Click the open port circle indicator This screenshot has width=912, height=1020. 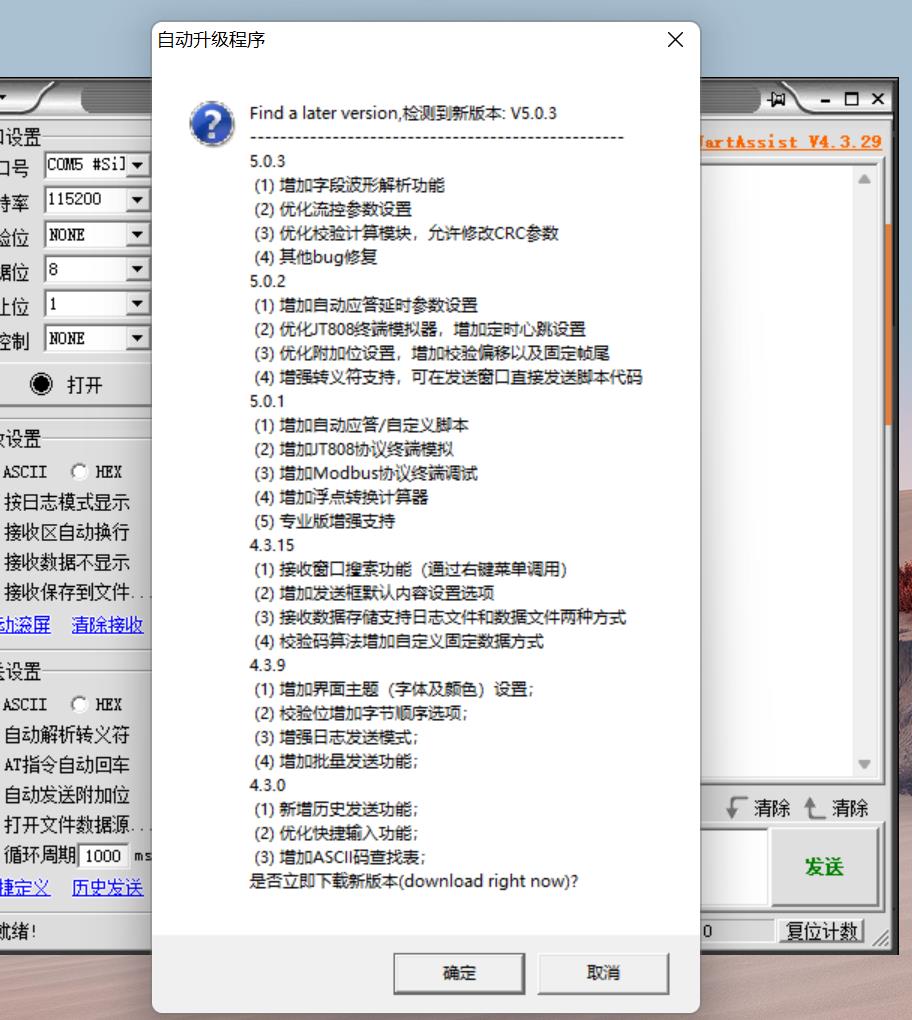[x=41, y=384]
